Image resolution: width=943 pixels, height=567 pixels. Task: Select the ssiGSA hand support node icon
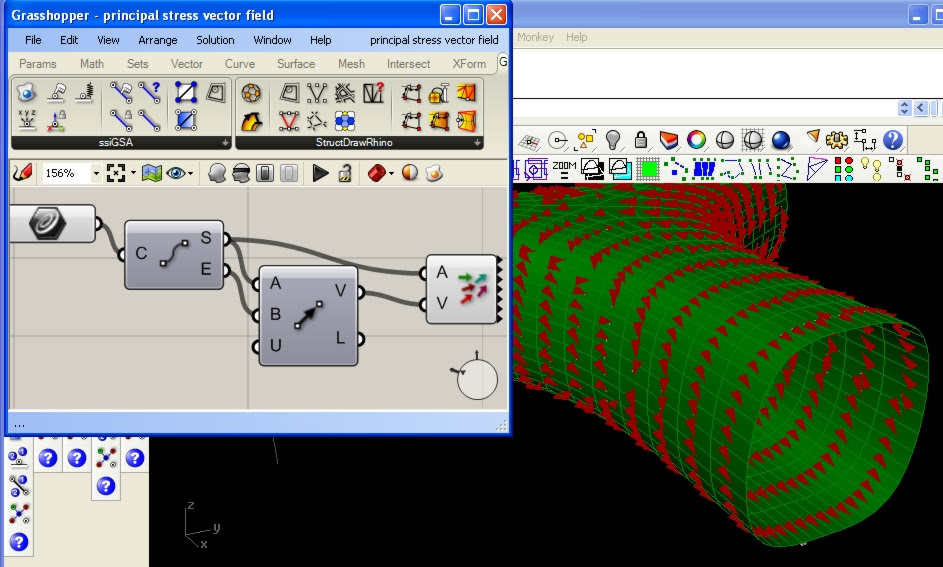point(57,93)
